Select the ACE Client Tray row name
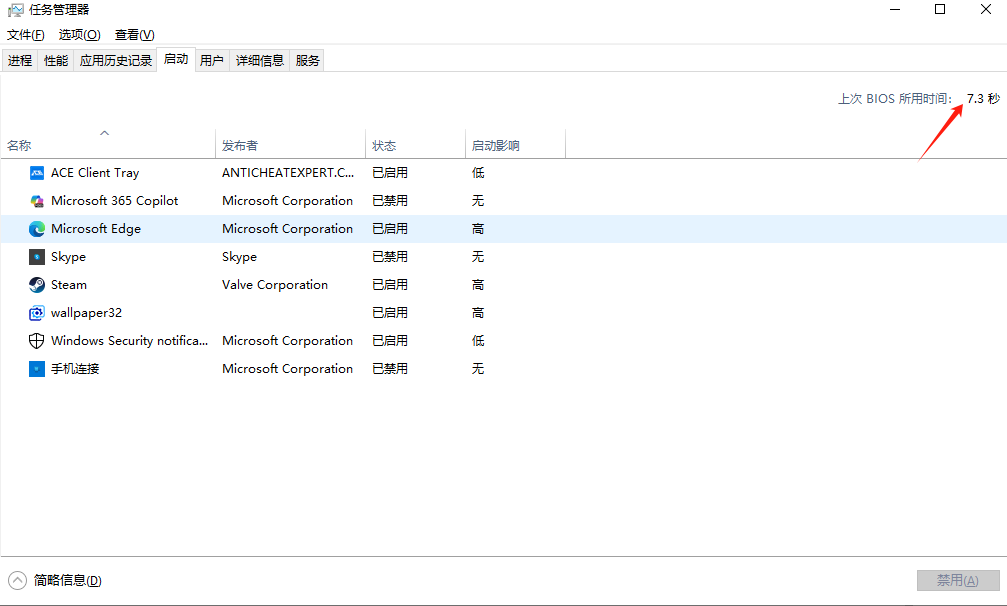This screenshot has height=606, width=1007. 95,173
